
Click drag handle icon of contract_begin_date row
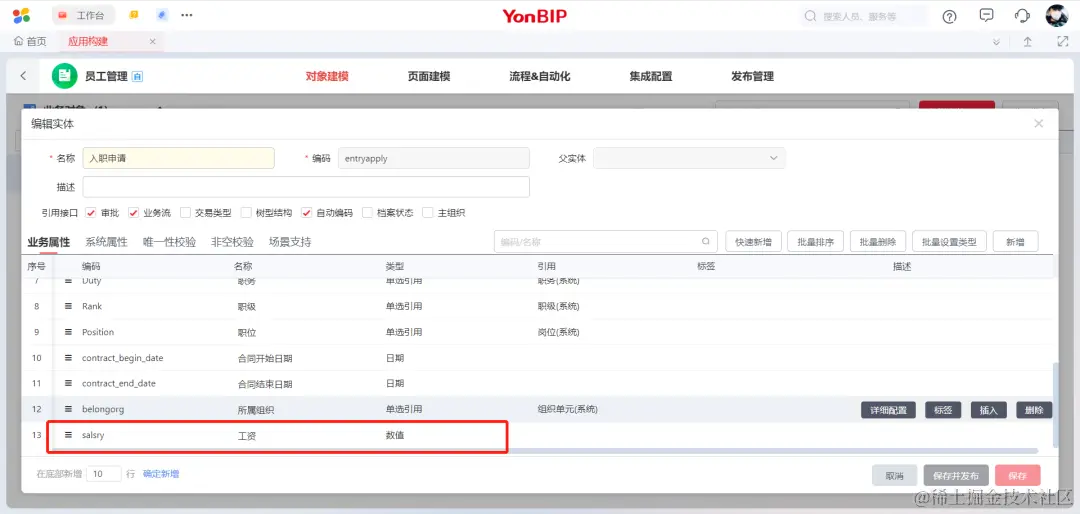pyautogui.click(x=68, y=358)
